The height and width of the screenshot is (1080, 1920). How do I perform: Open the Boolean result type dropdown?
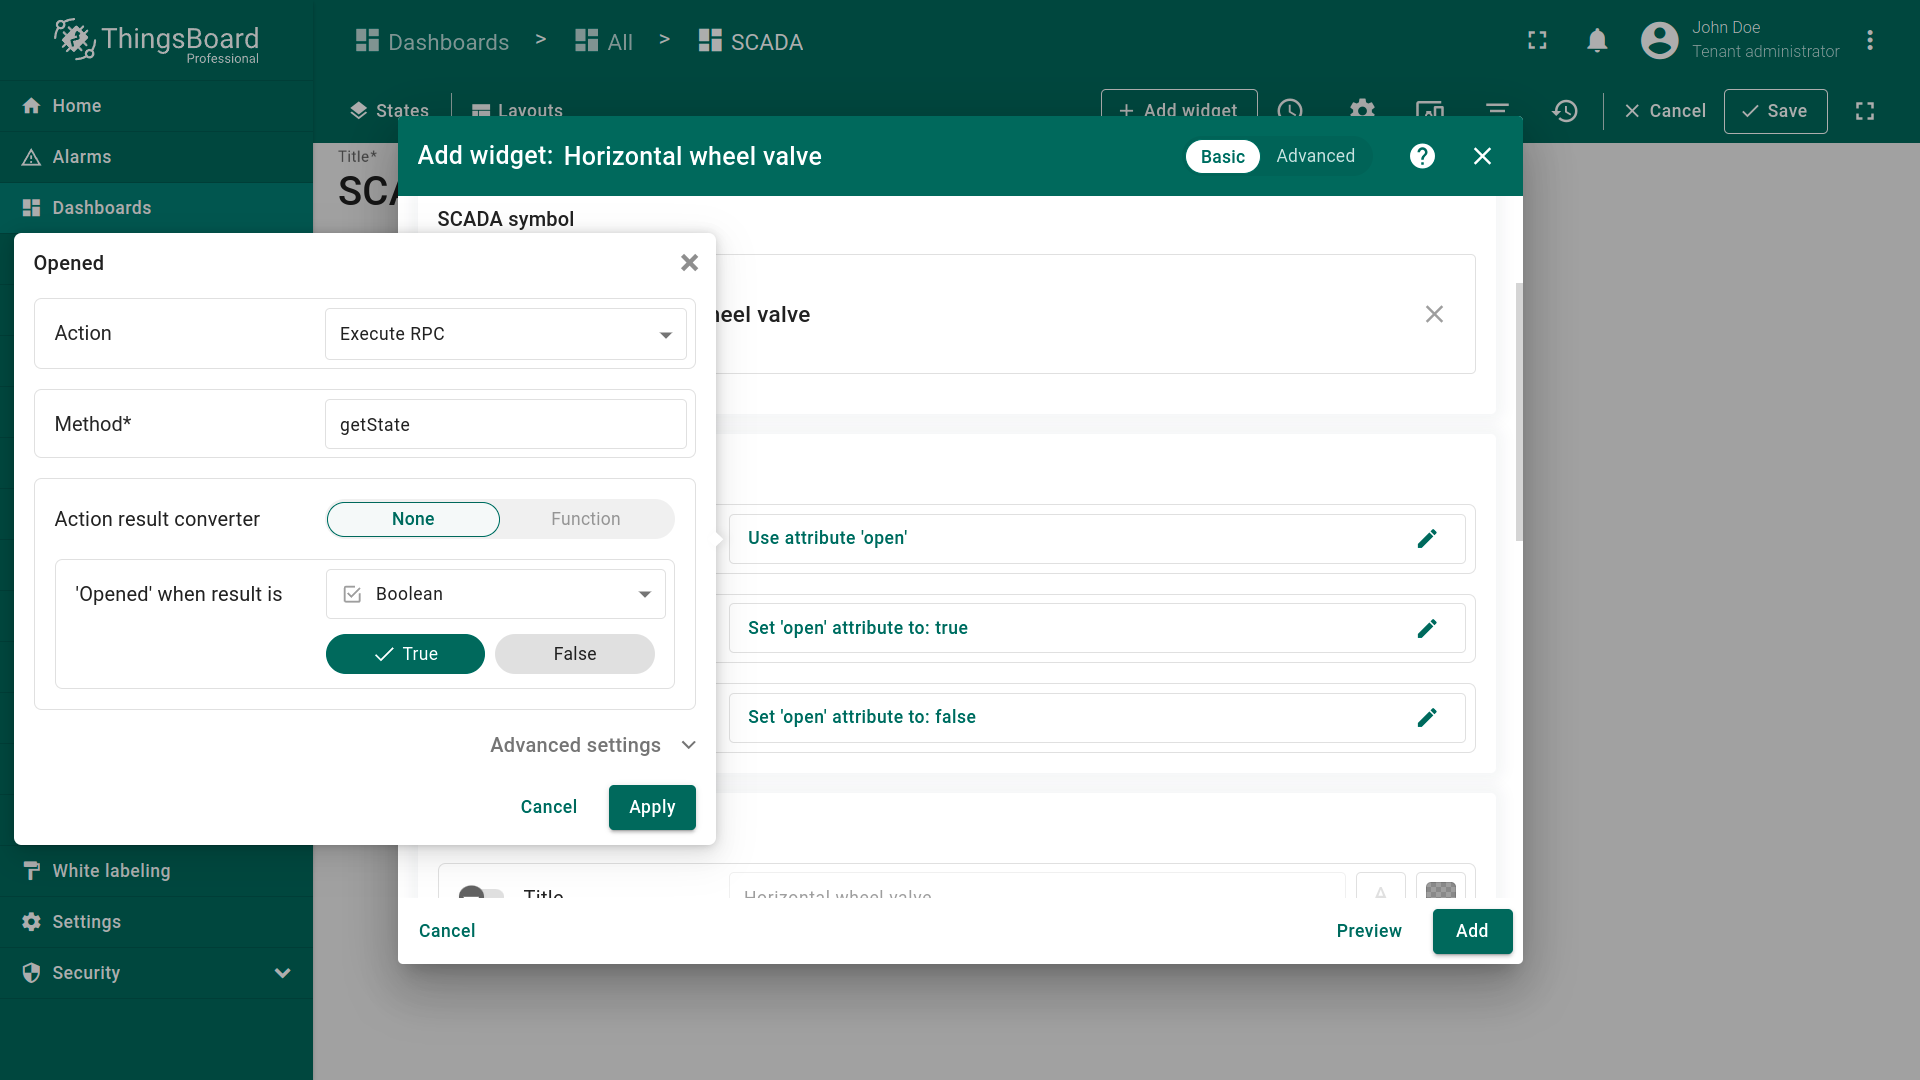495,594
